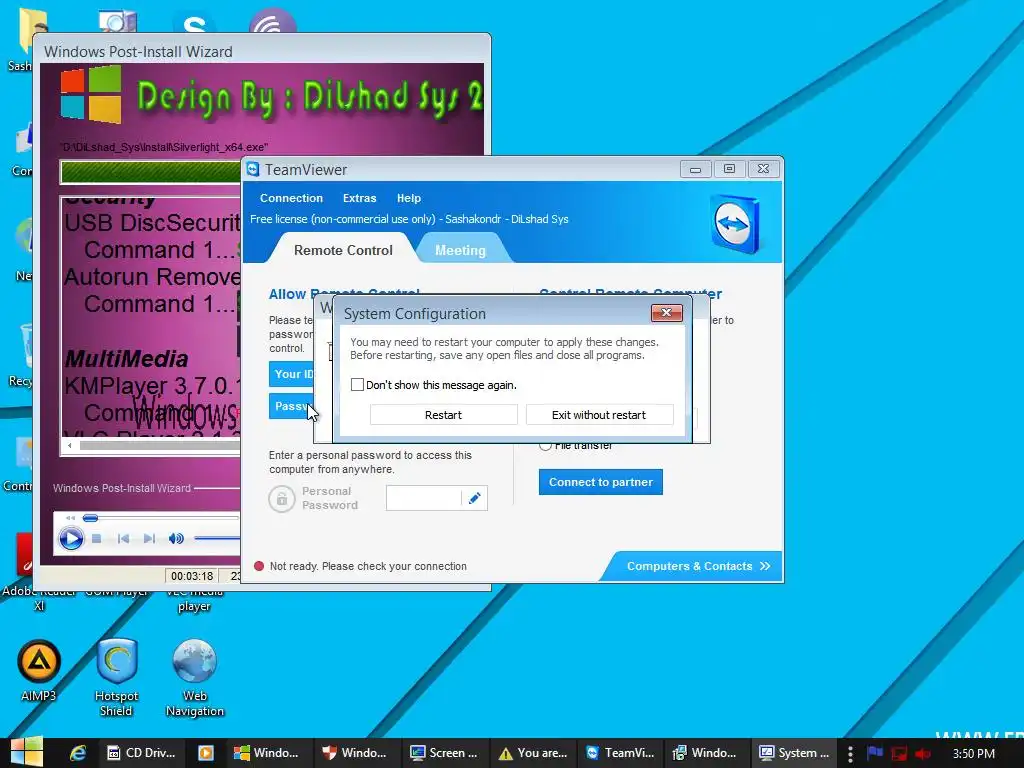Click the stop button in wizard player
This screenshot has width=1024, height=768.
point(97,539)
